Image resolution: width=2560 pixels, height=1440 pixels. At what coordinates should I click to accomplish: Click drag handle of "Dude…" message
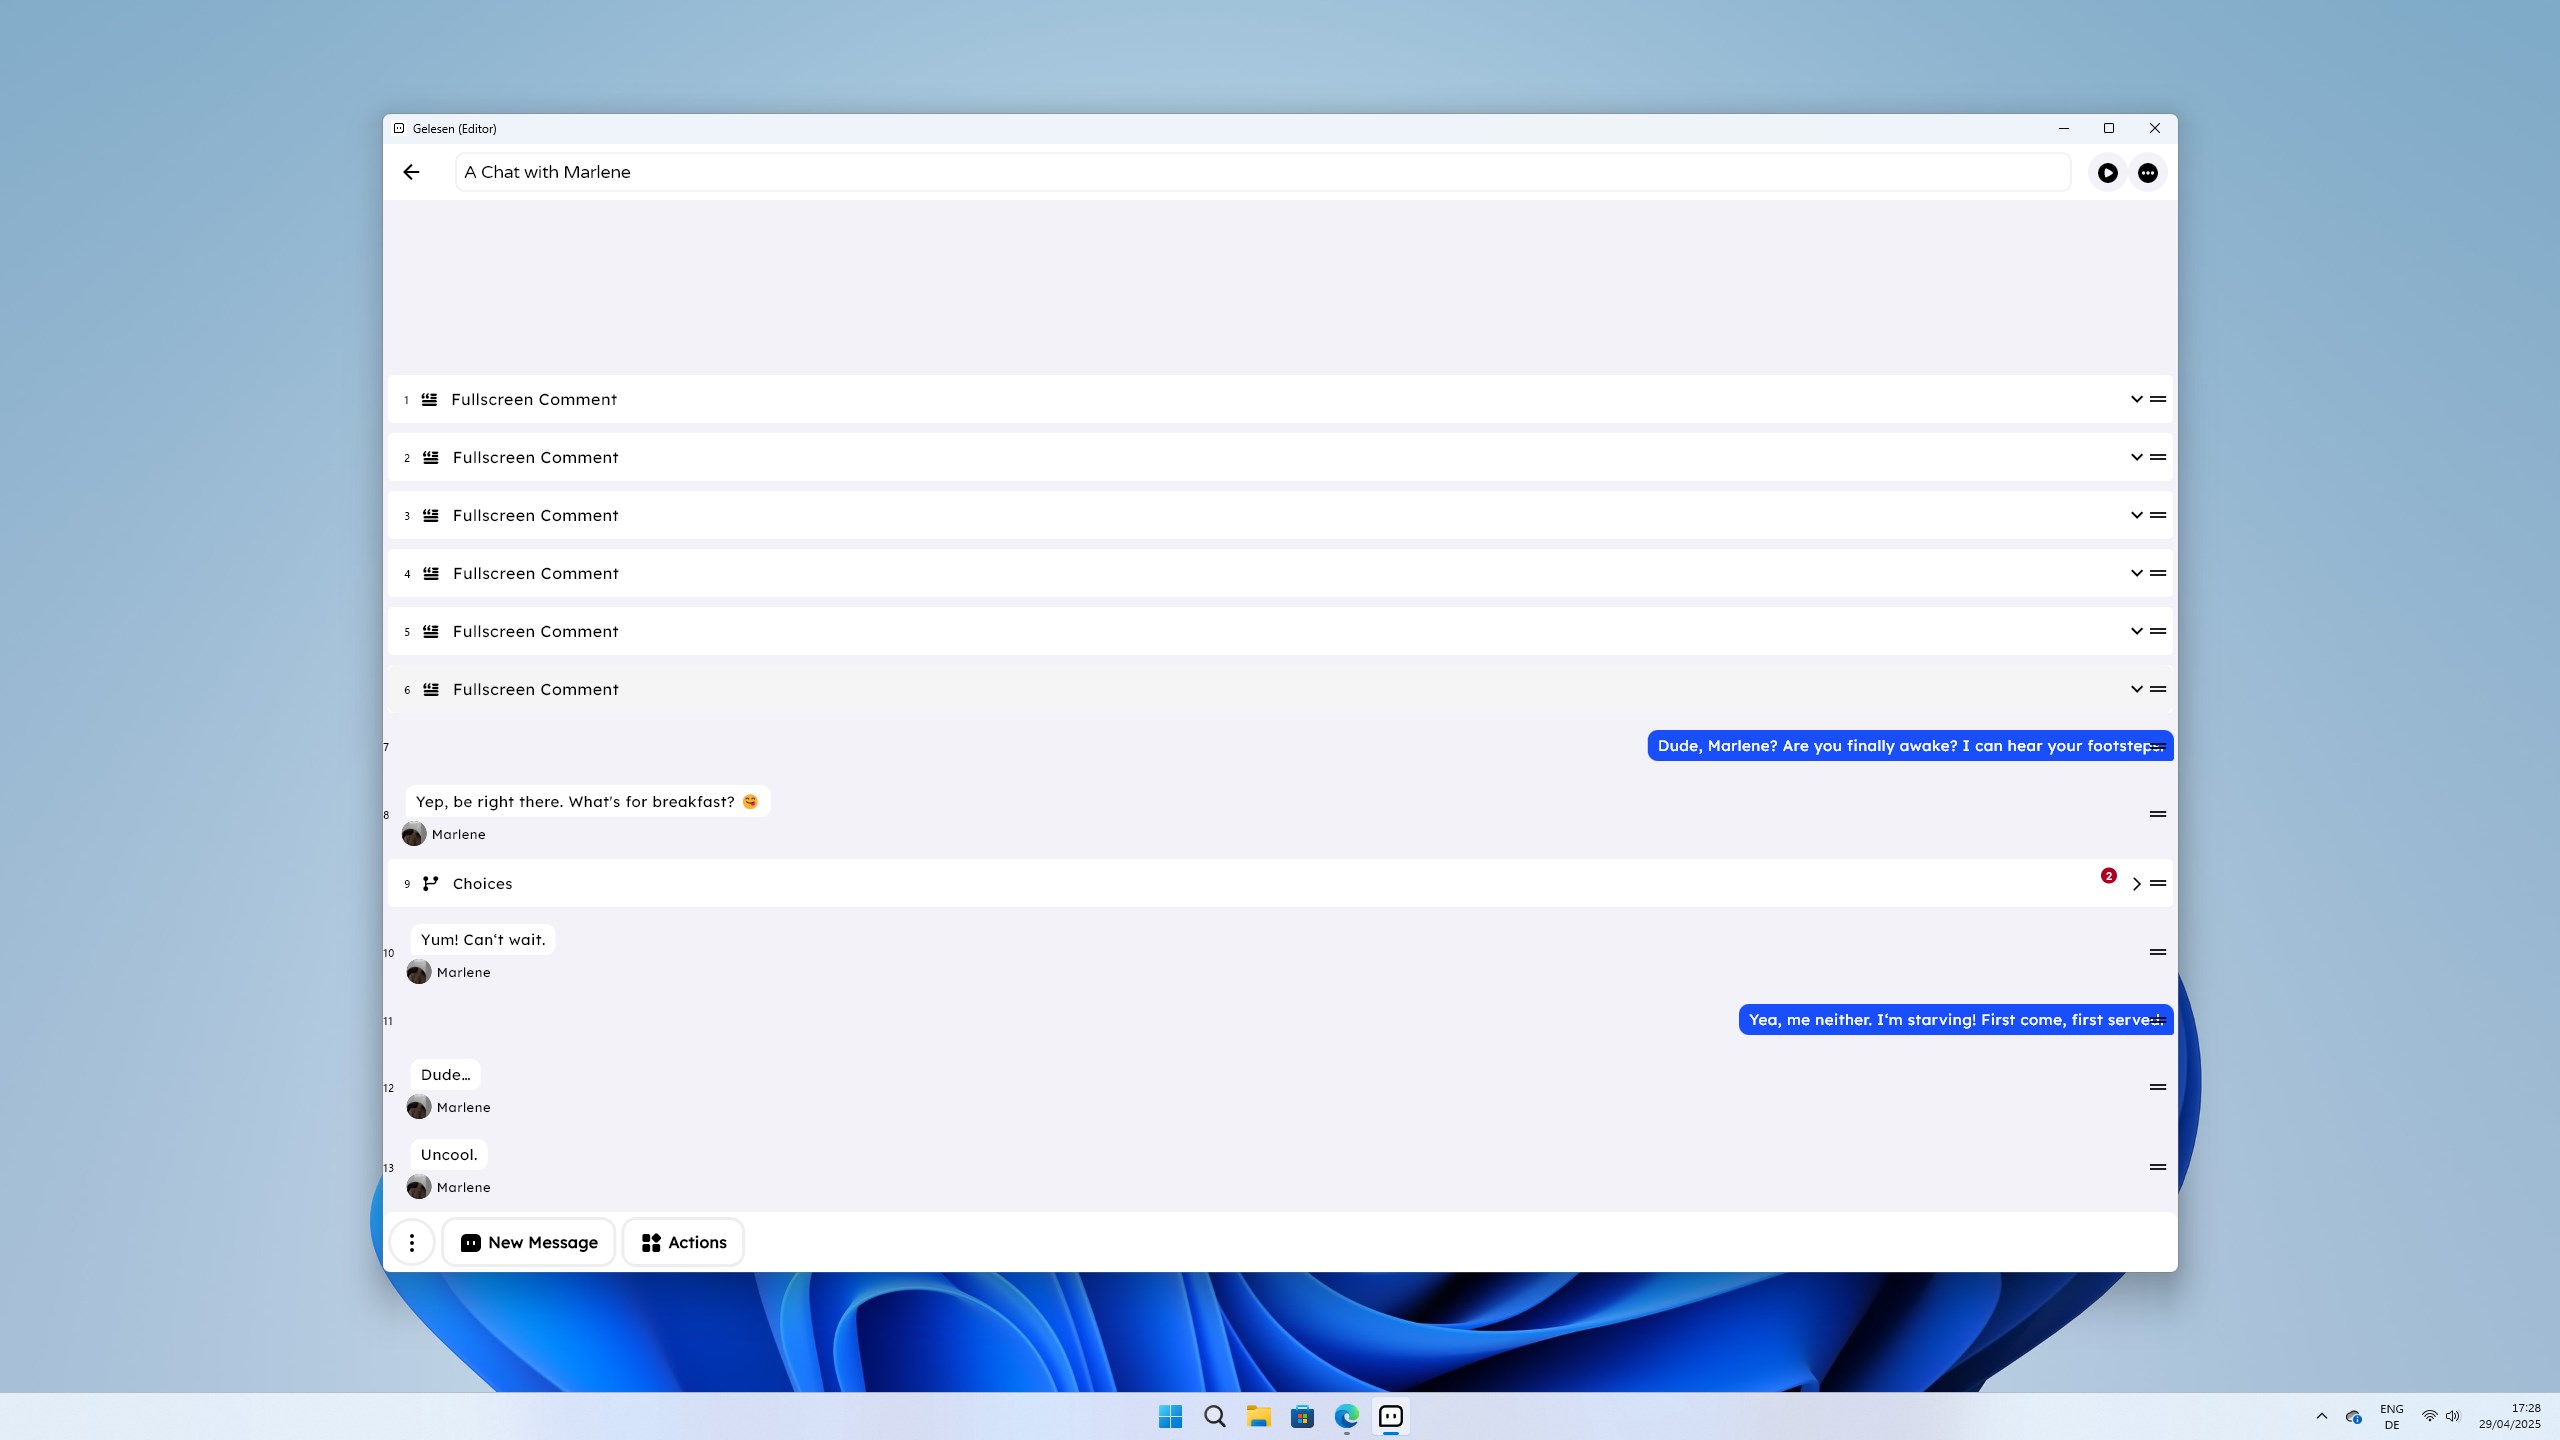coord(2157,1087)
